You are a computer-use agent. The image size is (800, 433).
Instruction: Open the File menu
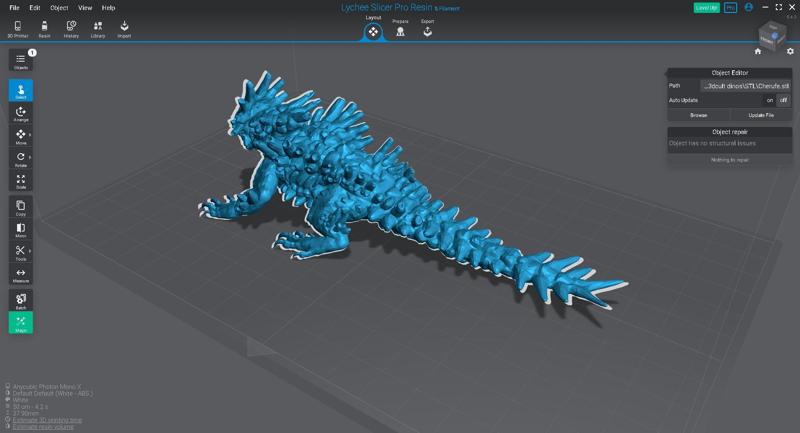pyautogui.click(x=14, y=8)
